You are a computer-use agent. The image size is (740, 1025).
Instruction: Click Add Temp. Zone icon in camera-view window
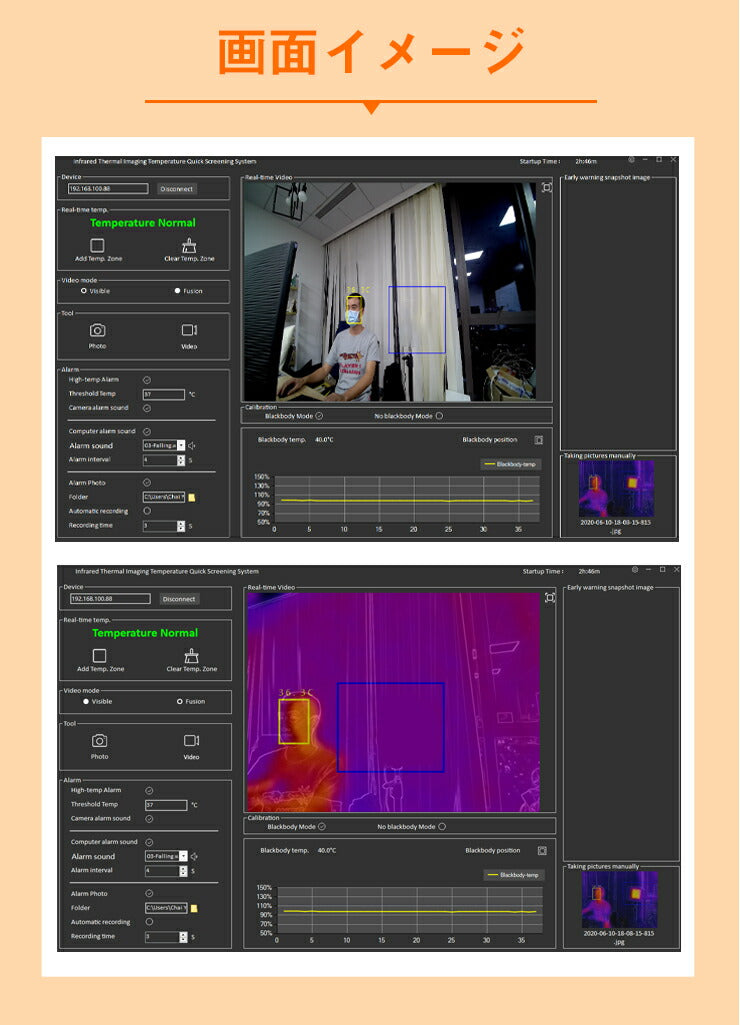tap(97, 245)
